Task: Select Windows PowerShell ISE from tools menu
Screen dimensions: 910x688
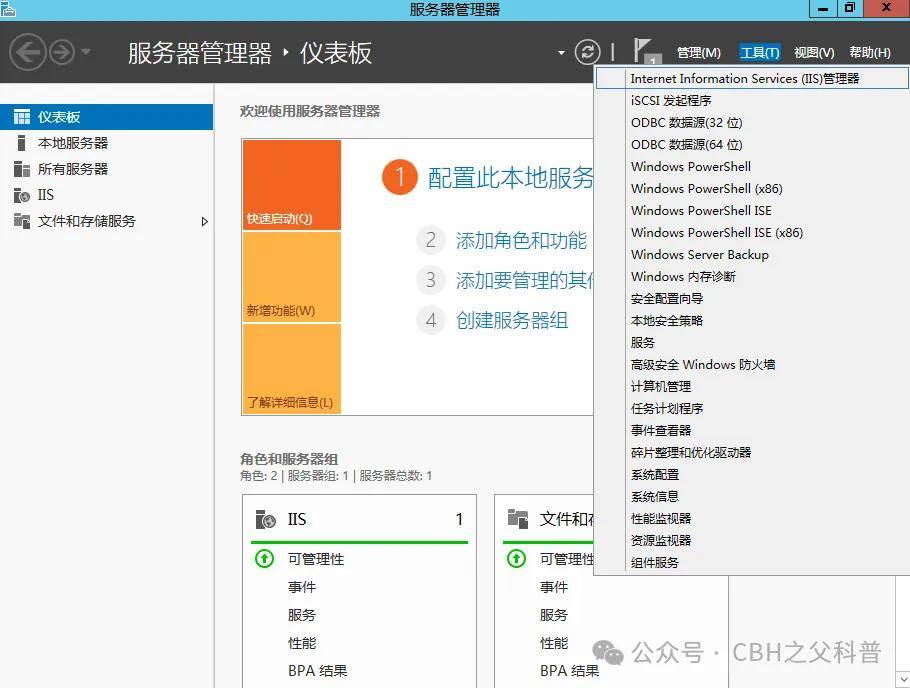Action: (701, 210)
